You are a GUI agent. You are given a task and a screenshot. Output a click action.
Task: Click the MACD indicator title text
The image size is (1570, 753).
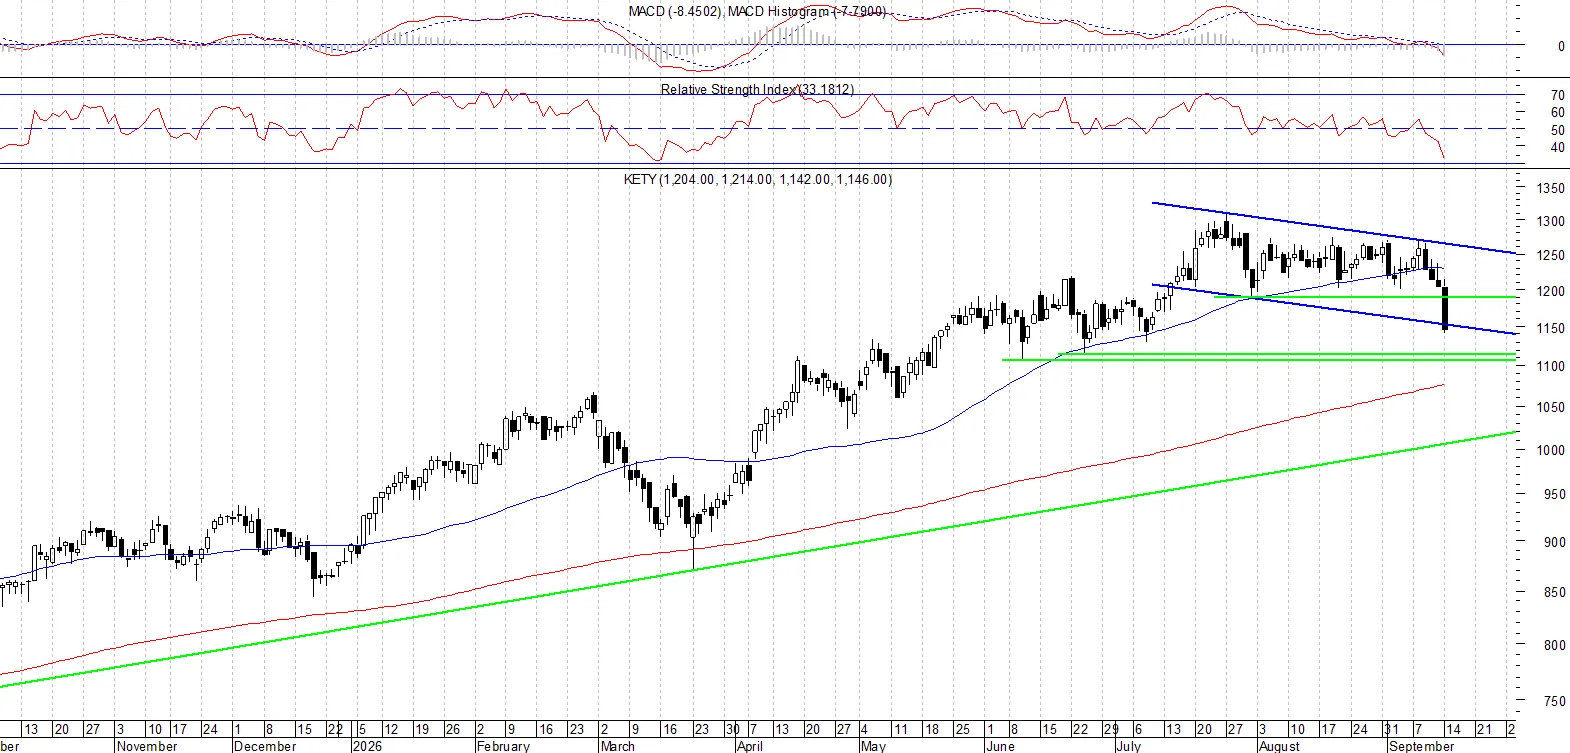757,11
